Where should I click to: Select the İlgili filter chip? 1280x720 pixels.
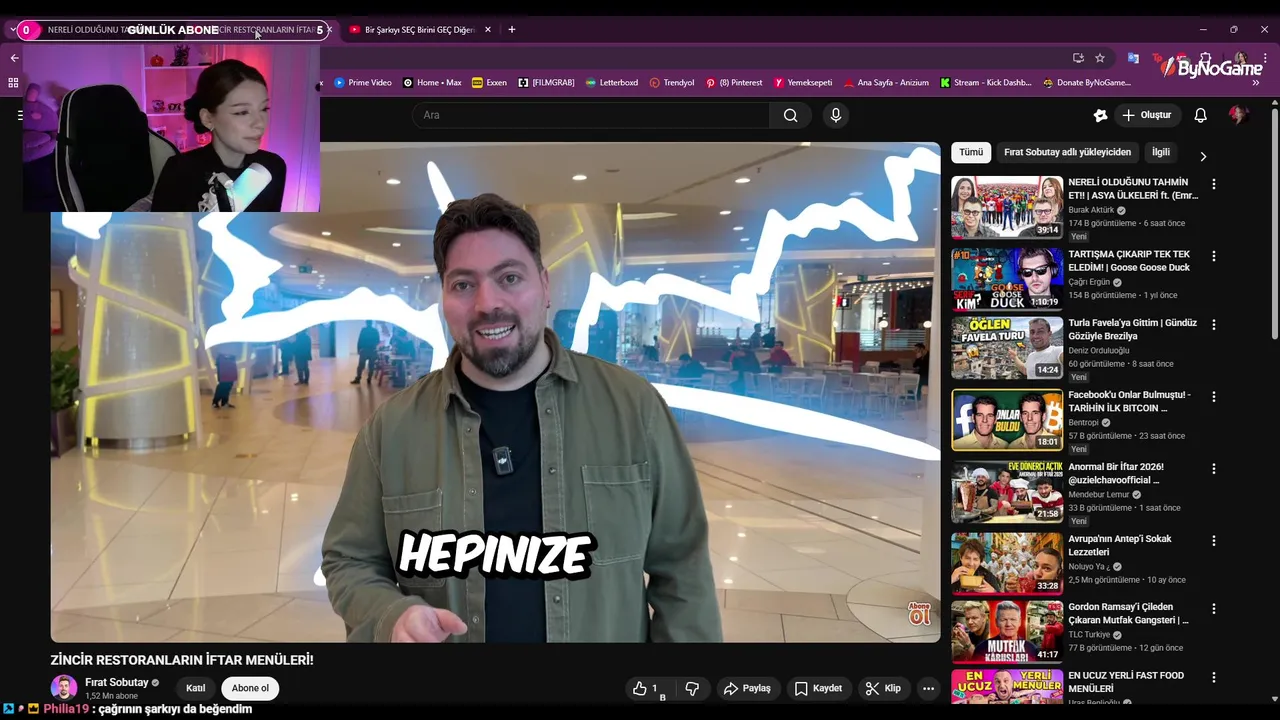coord(1160,152)
